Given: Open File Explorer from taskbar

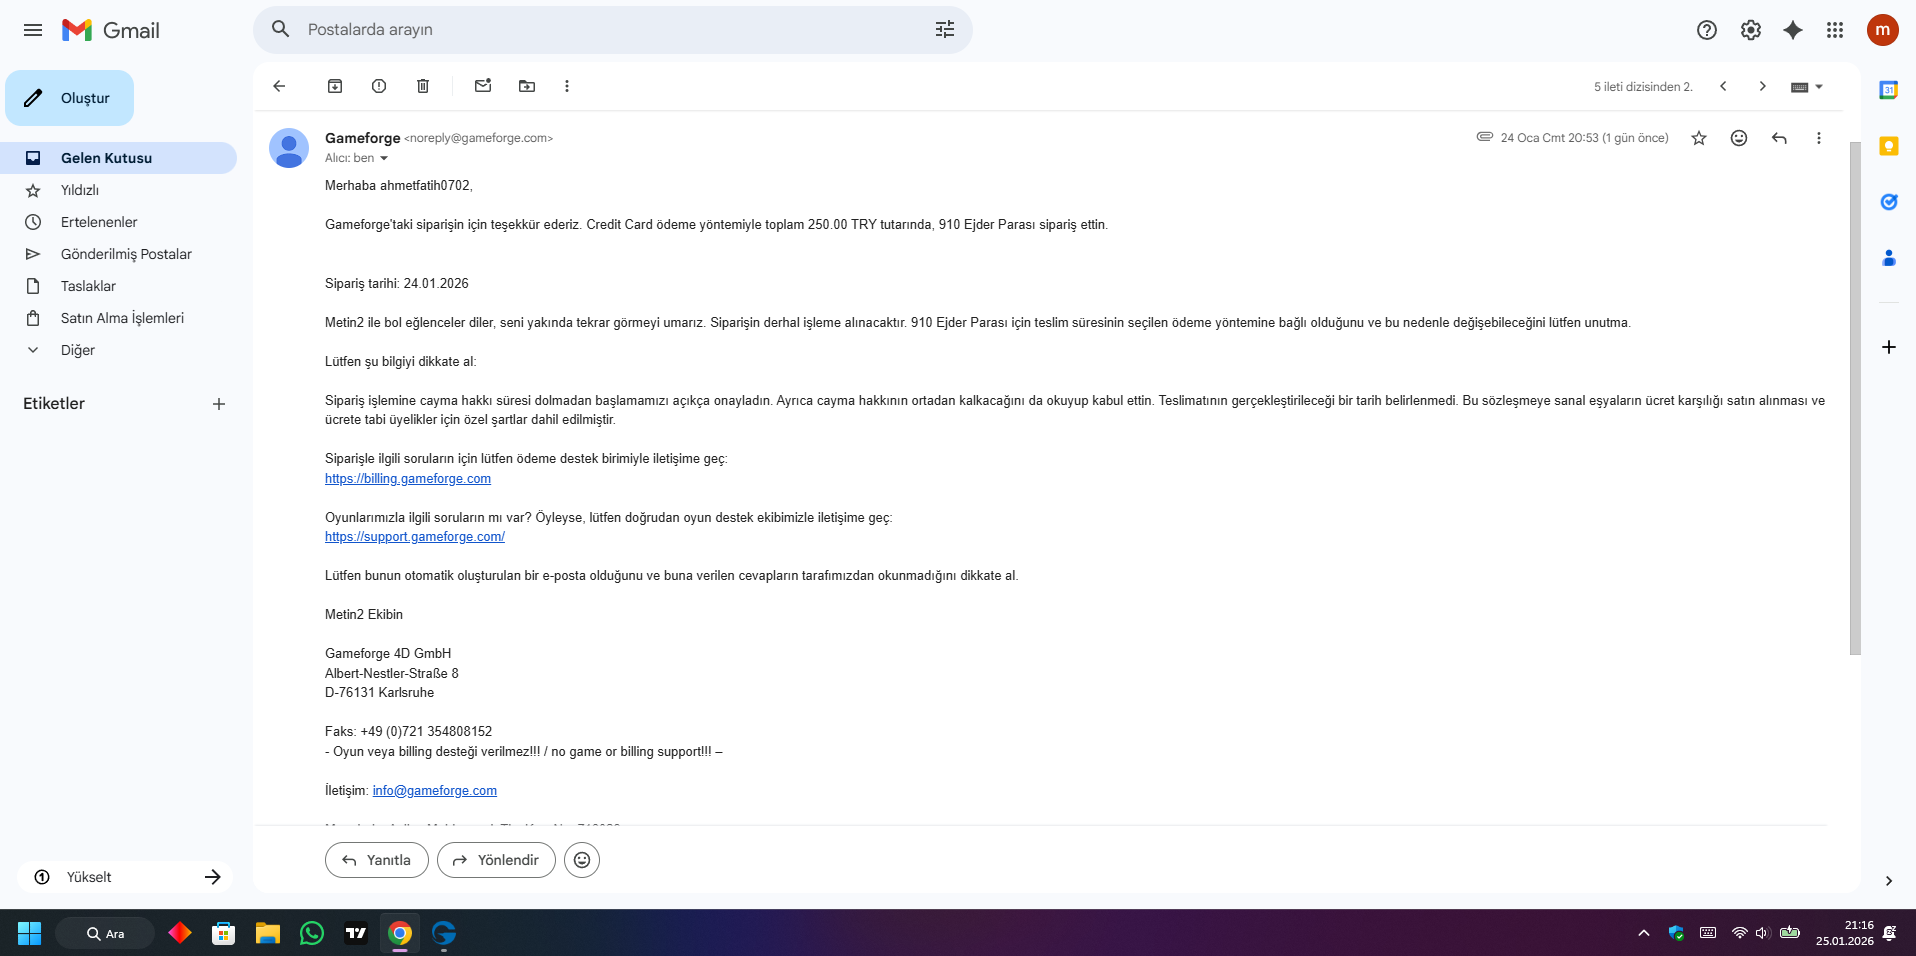Looking at the screenshot, I should [268, 933].
